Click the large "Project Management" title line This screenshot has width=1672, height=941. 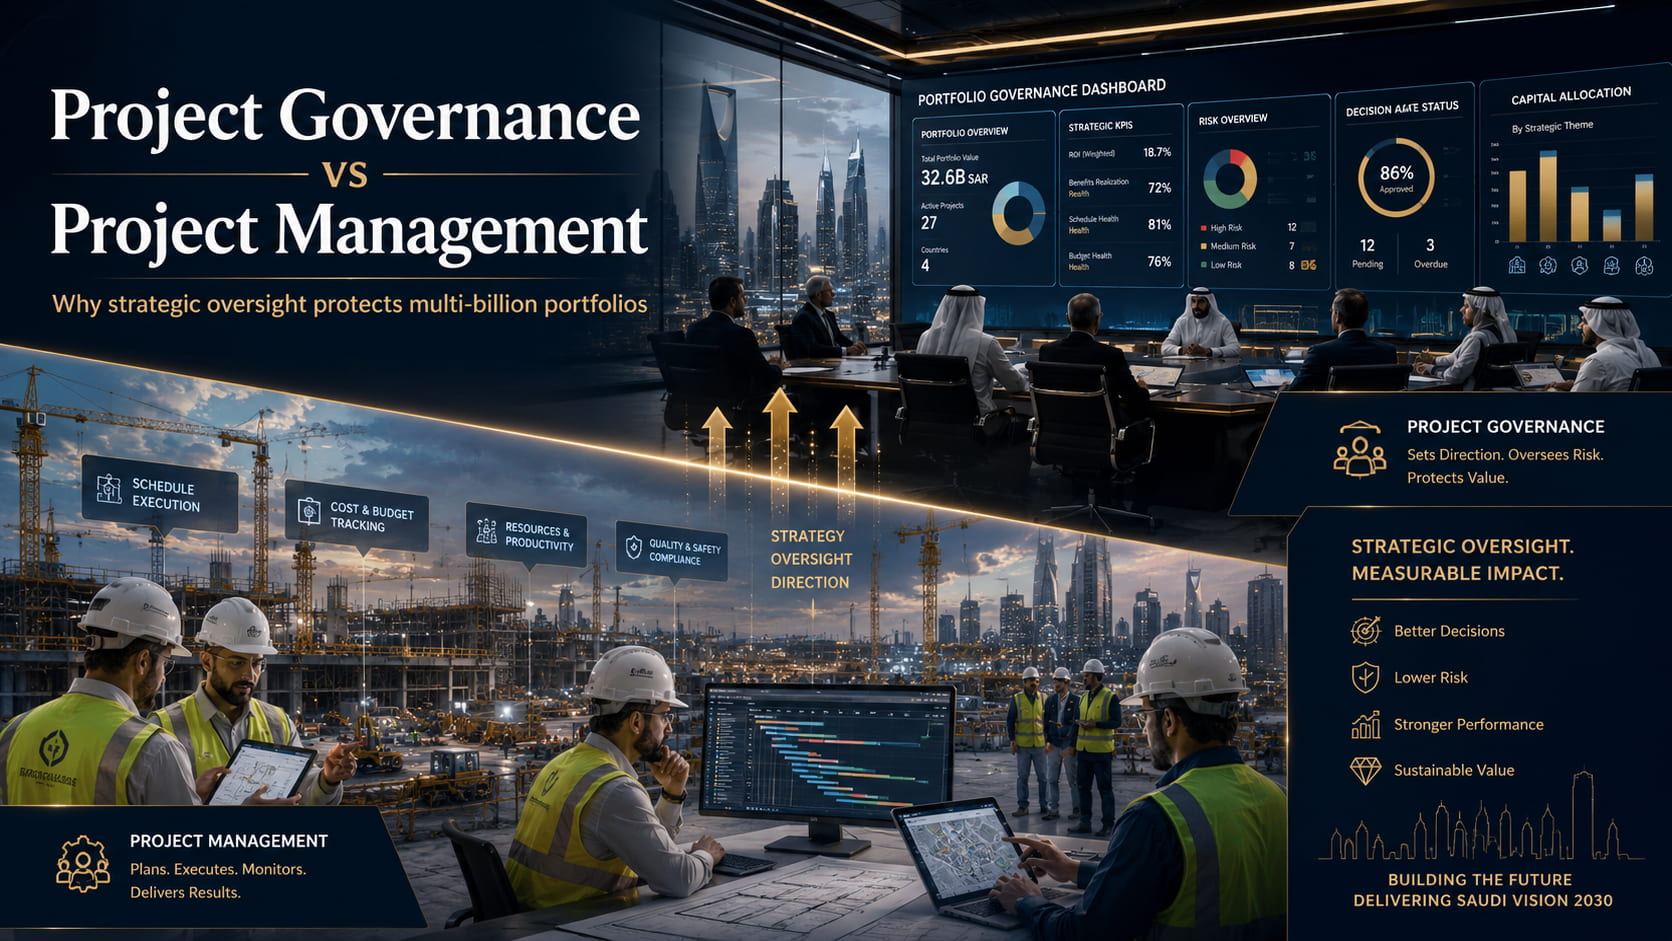pos(349,230)
